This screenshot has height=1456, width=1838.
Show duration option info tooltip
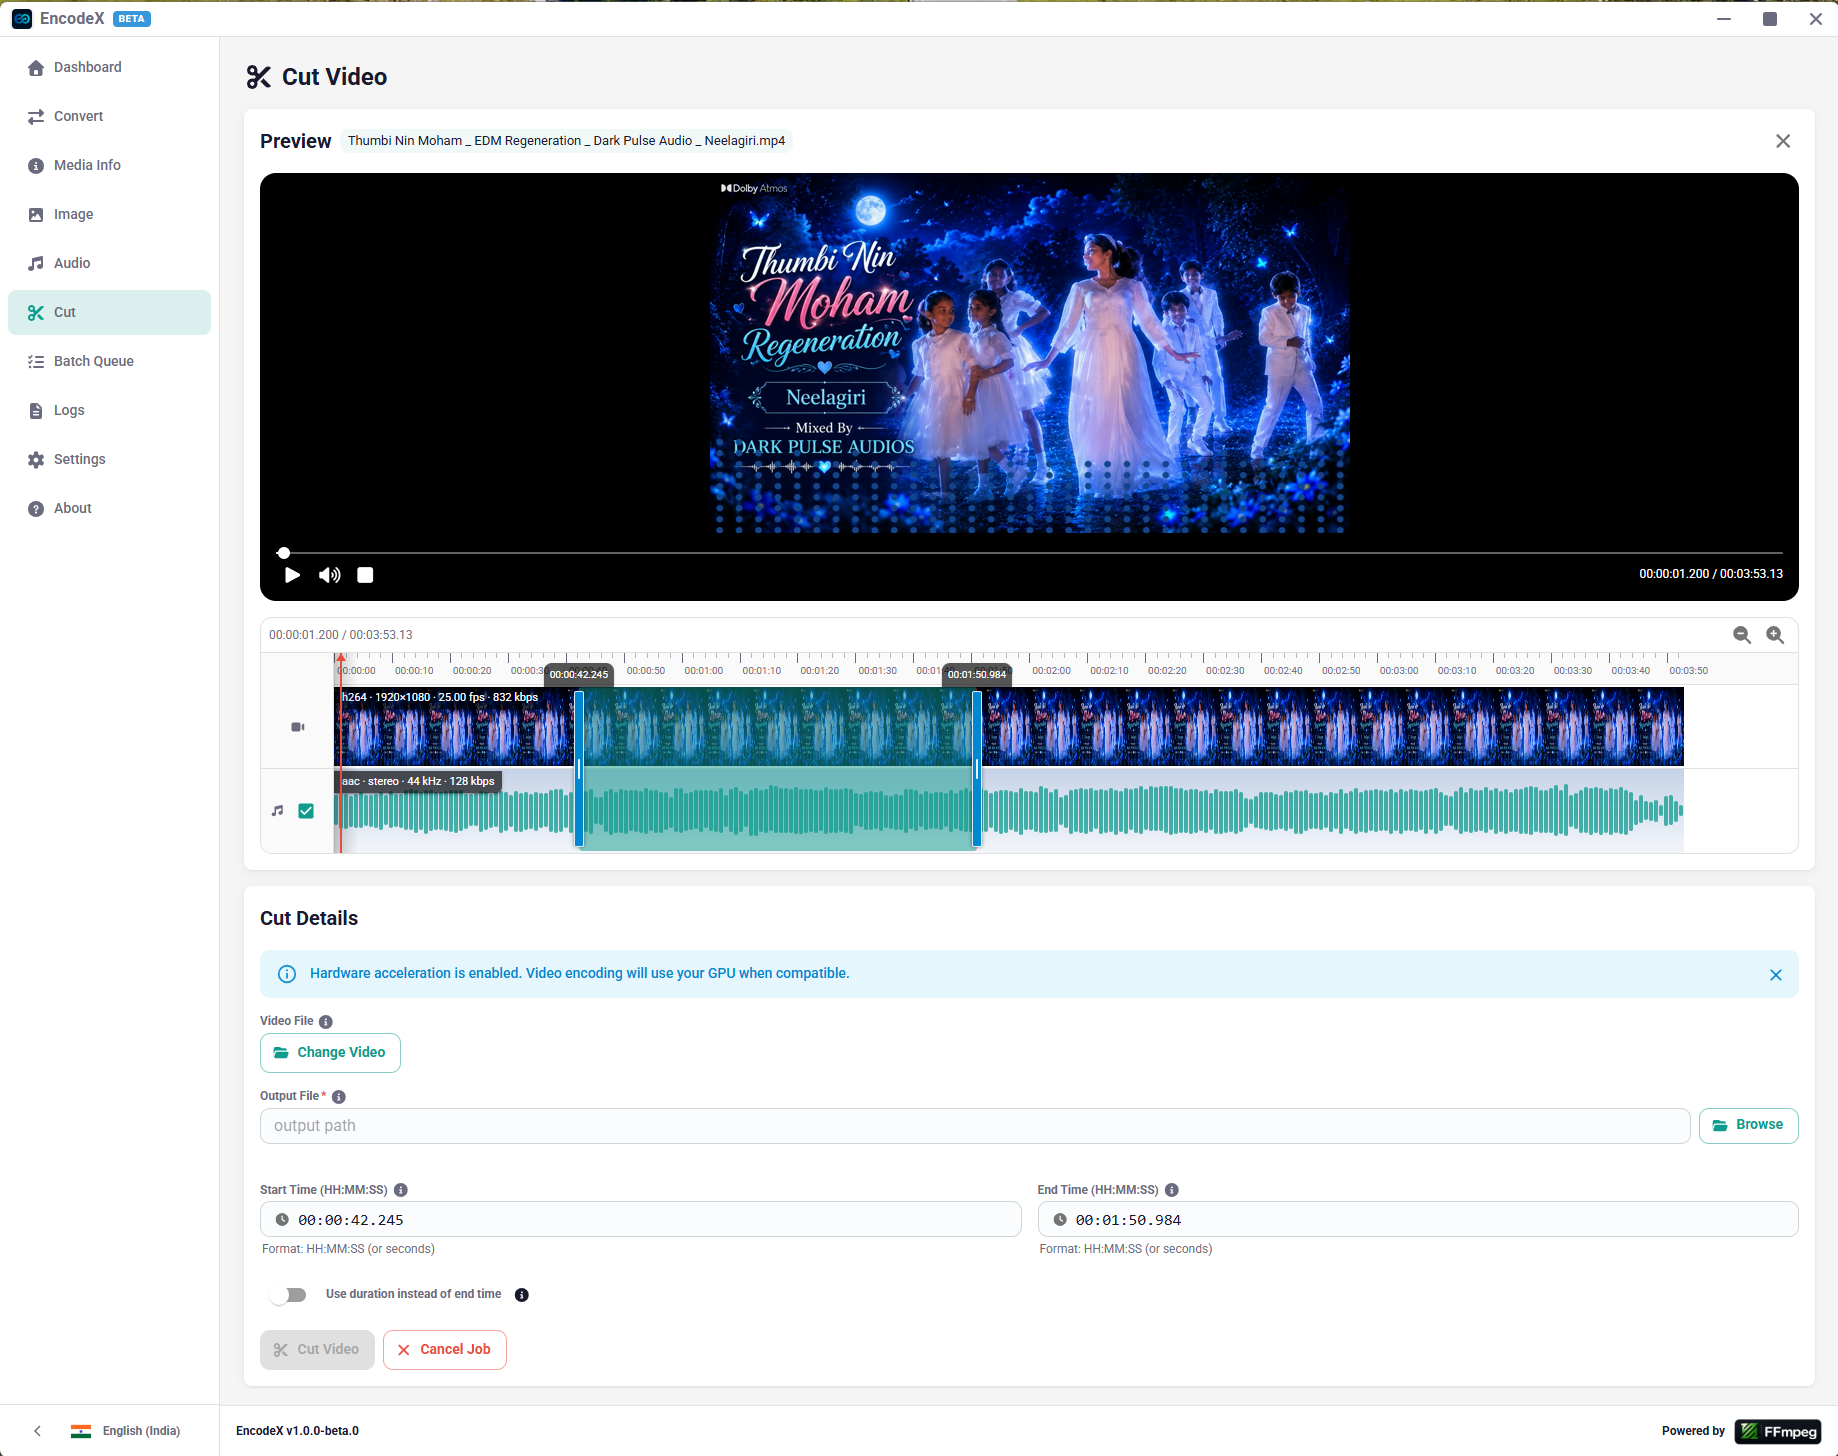pos(522,1295)
